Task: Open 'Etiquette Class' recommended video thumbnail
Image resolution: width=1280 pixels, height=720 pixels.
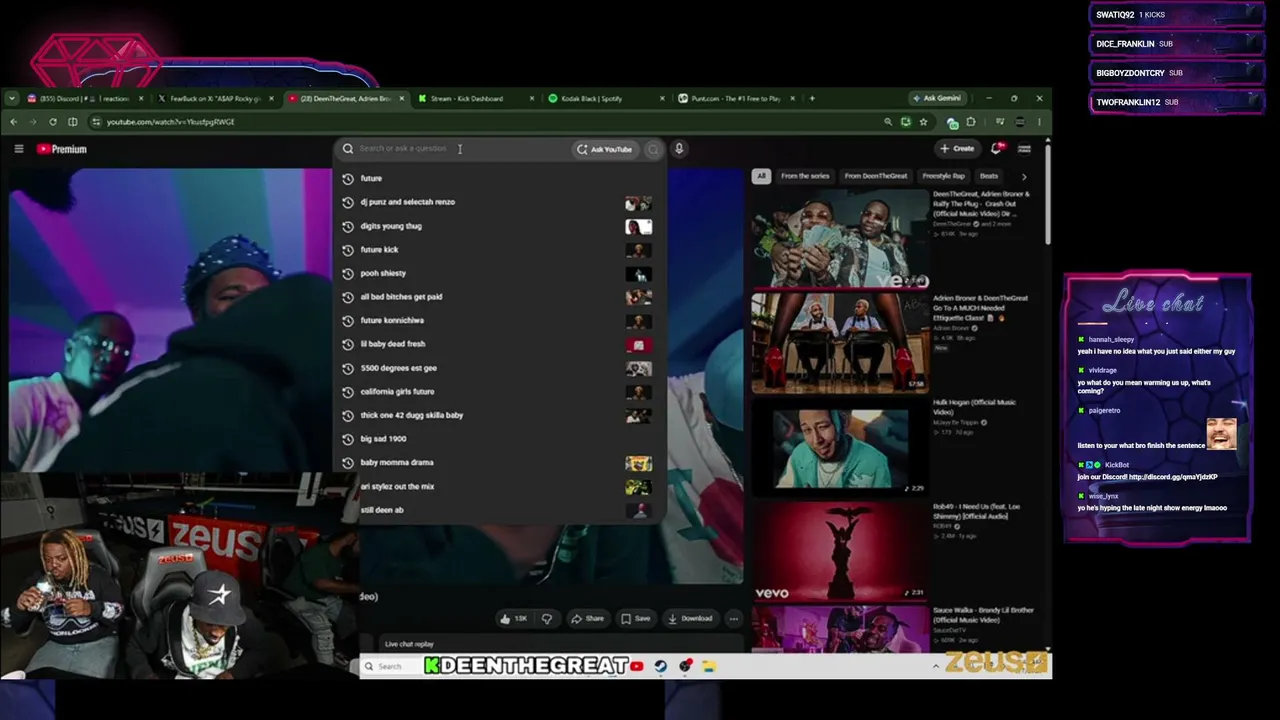Action: [x=840, y=343]
